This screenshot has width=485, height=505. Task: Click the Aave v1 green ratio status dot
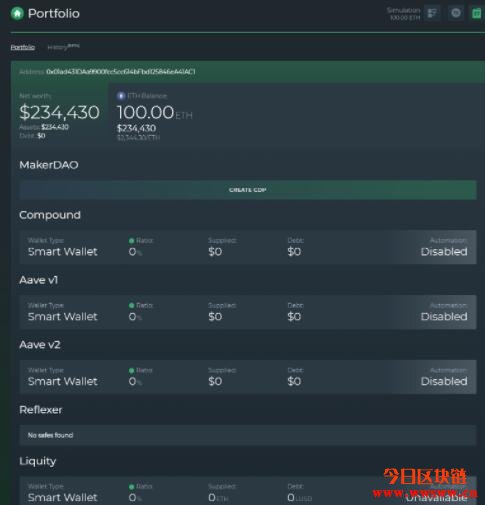(x=131, y=305)
